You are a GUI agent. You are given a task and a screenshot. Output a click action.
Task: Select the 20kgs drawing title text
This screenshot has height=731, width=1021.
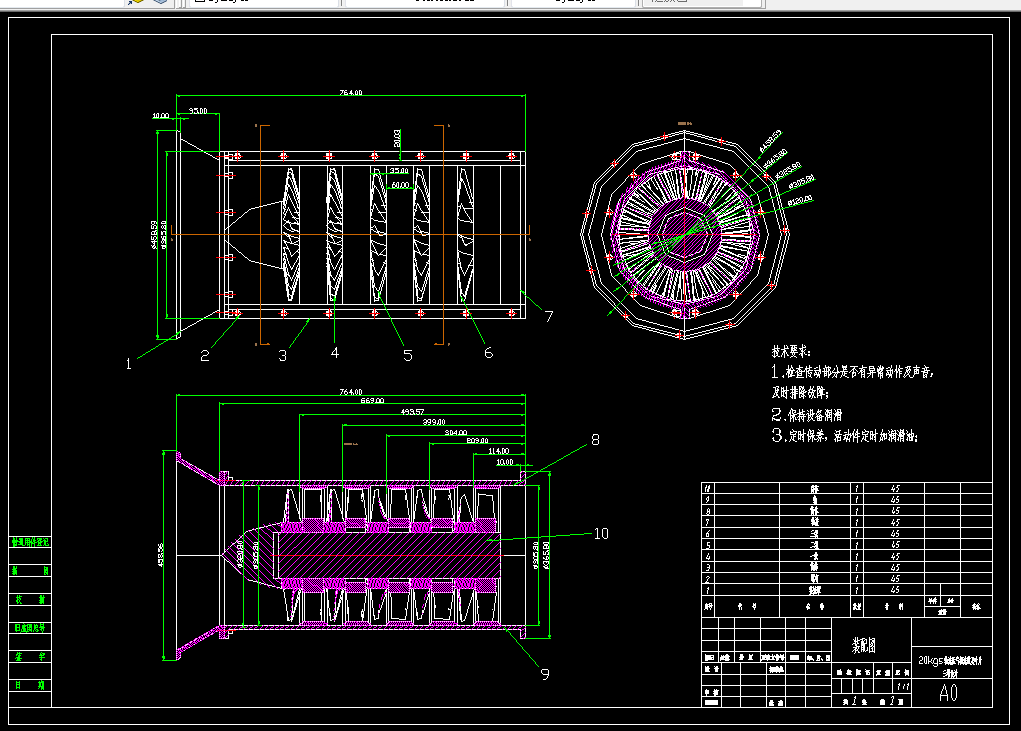click(x=950, y=666)
